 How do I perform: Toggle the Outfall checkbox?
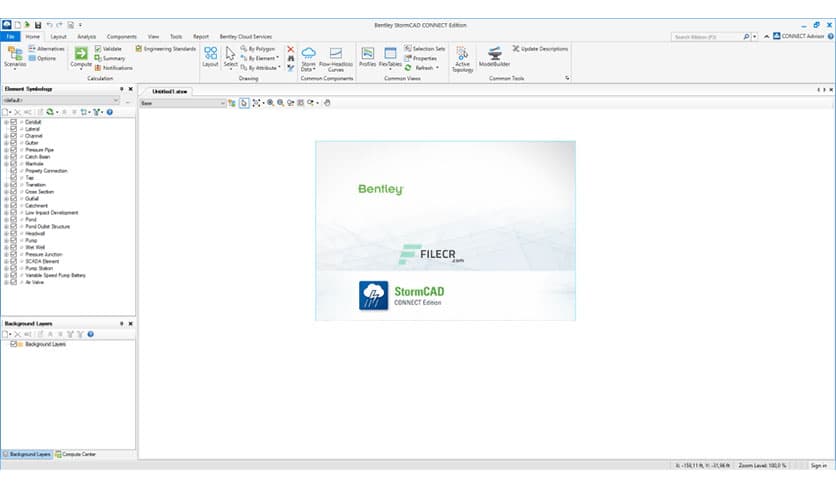[13, 198]
